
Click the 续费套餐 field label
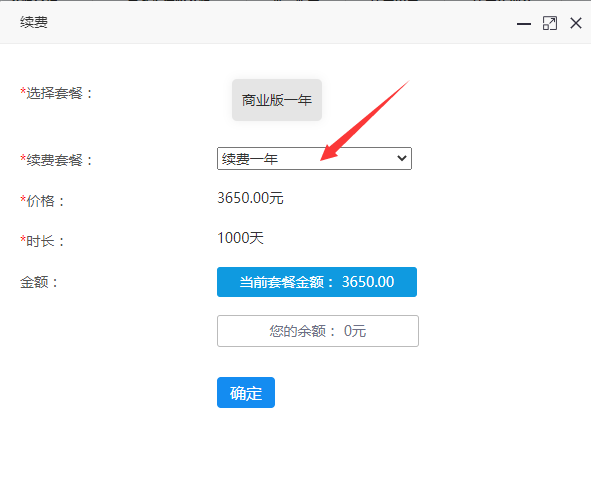coord(57,160)
